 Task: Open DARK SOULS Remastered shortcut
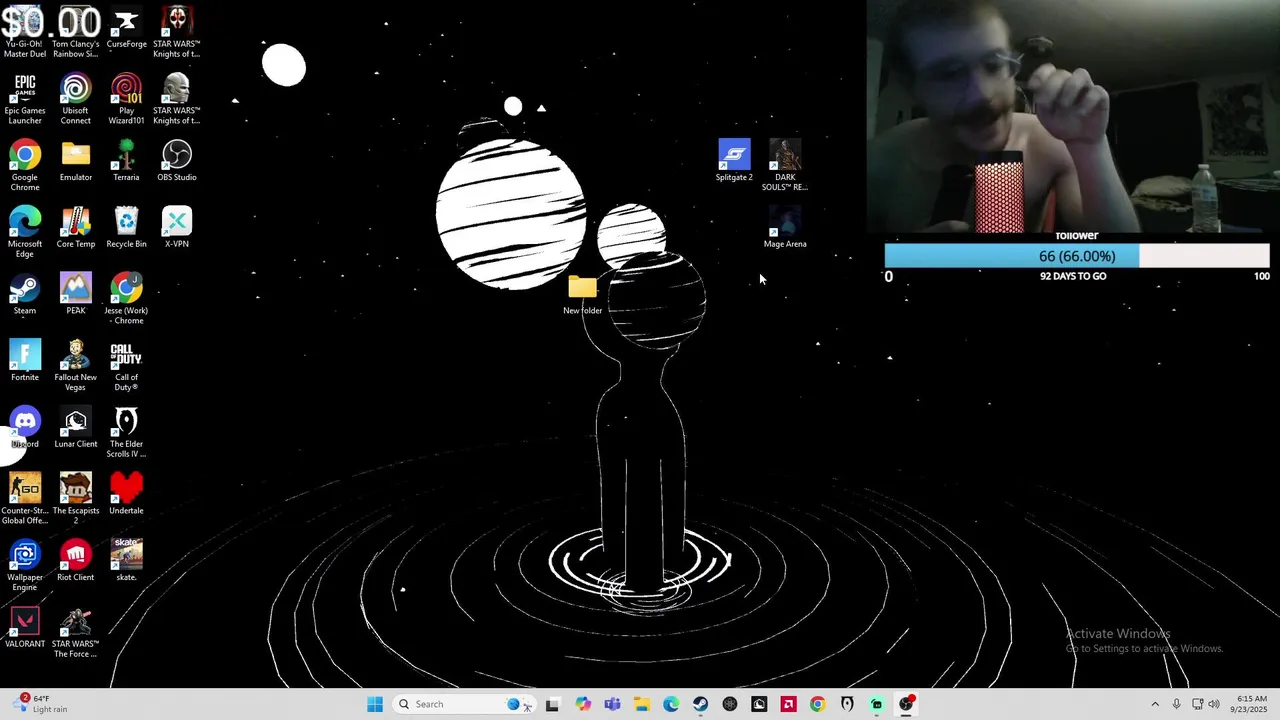[x=785, y=165]
